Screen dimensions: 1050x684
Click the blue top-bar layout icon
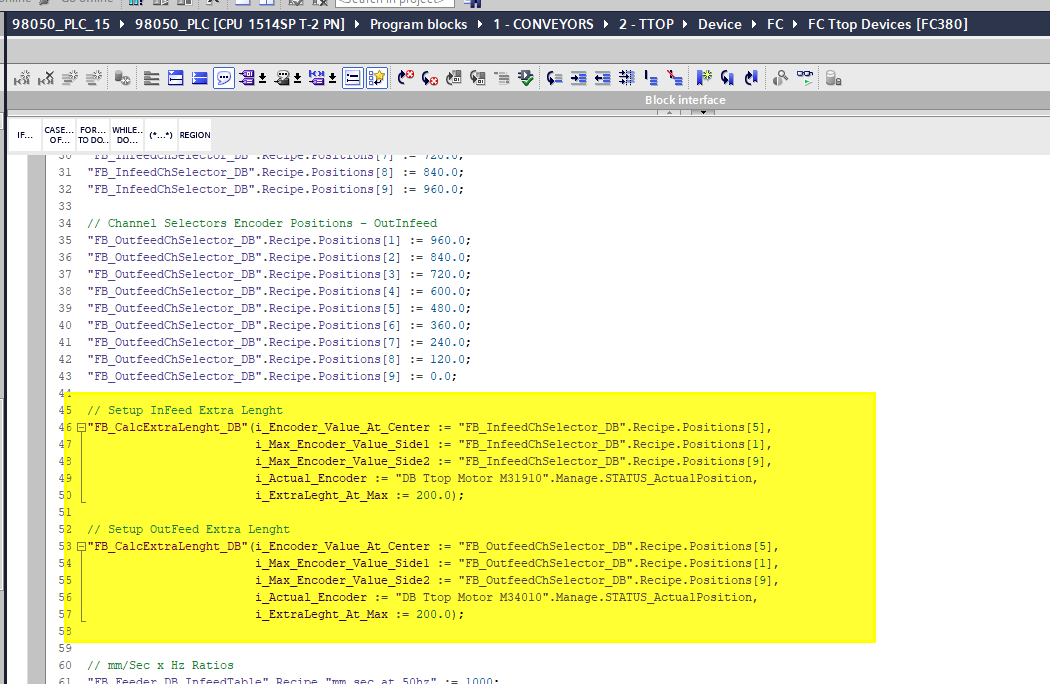(x=175, y=78)
